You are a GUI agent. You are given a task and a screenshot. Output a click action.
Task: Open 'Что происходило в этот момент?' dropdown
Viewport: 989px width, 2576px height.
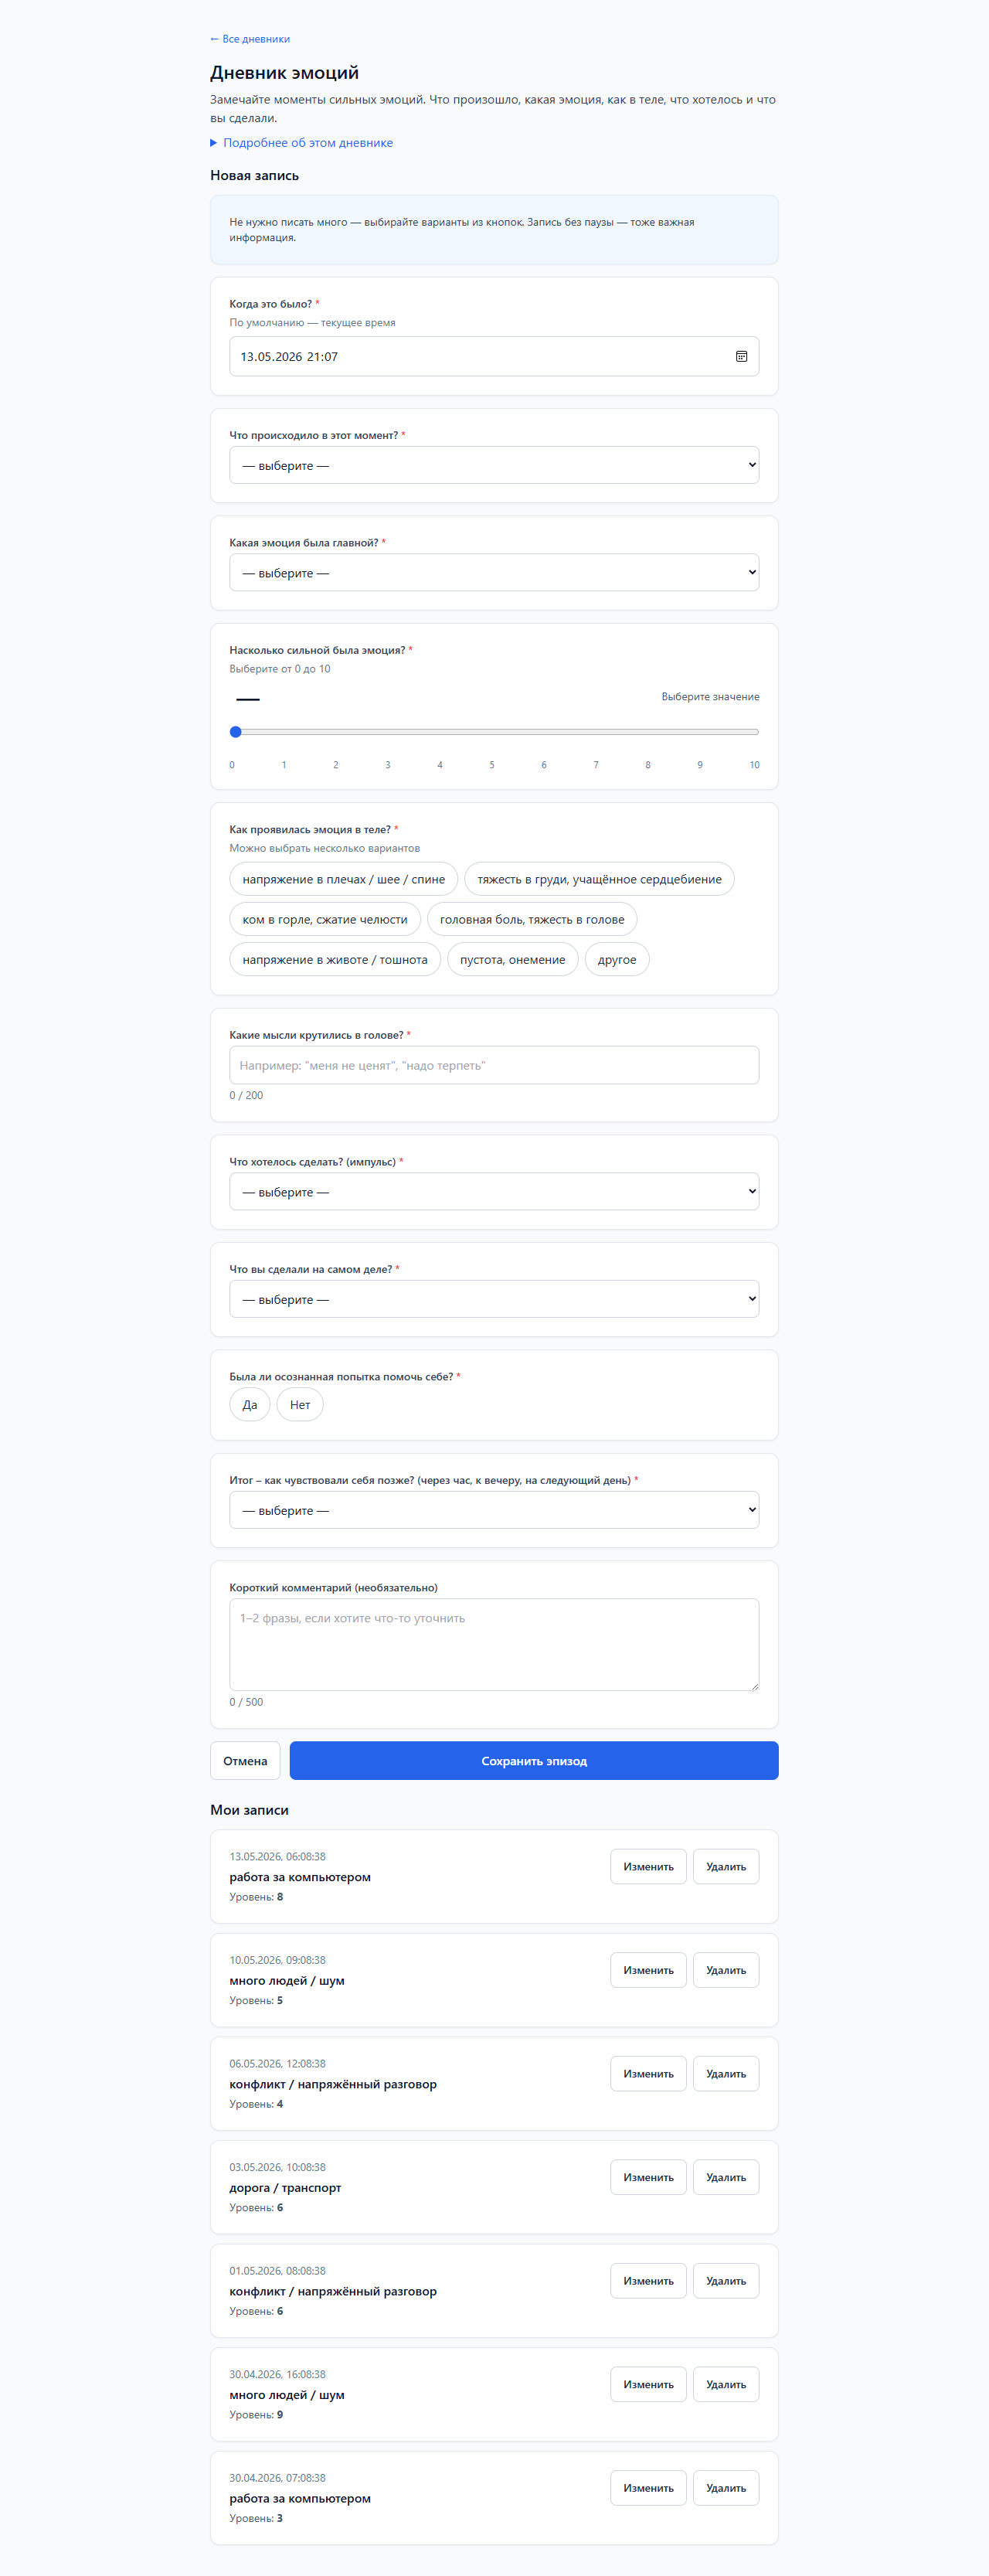(x=494, y=465)
